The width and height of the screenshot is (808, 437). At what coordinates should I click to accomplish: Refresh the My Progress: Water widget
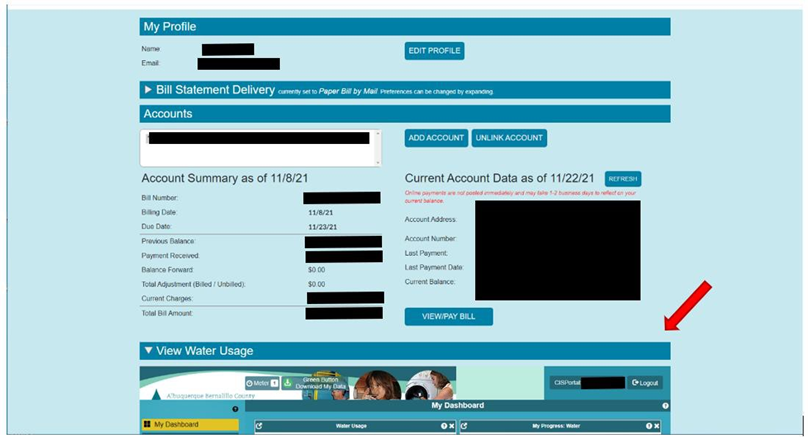(464, 426)
